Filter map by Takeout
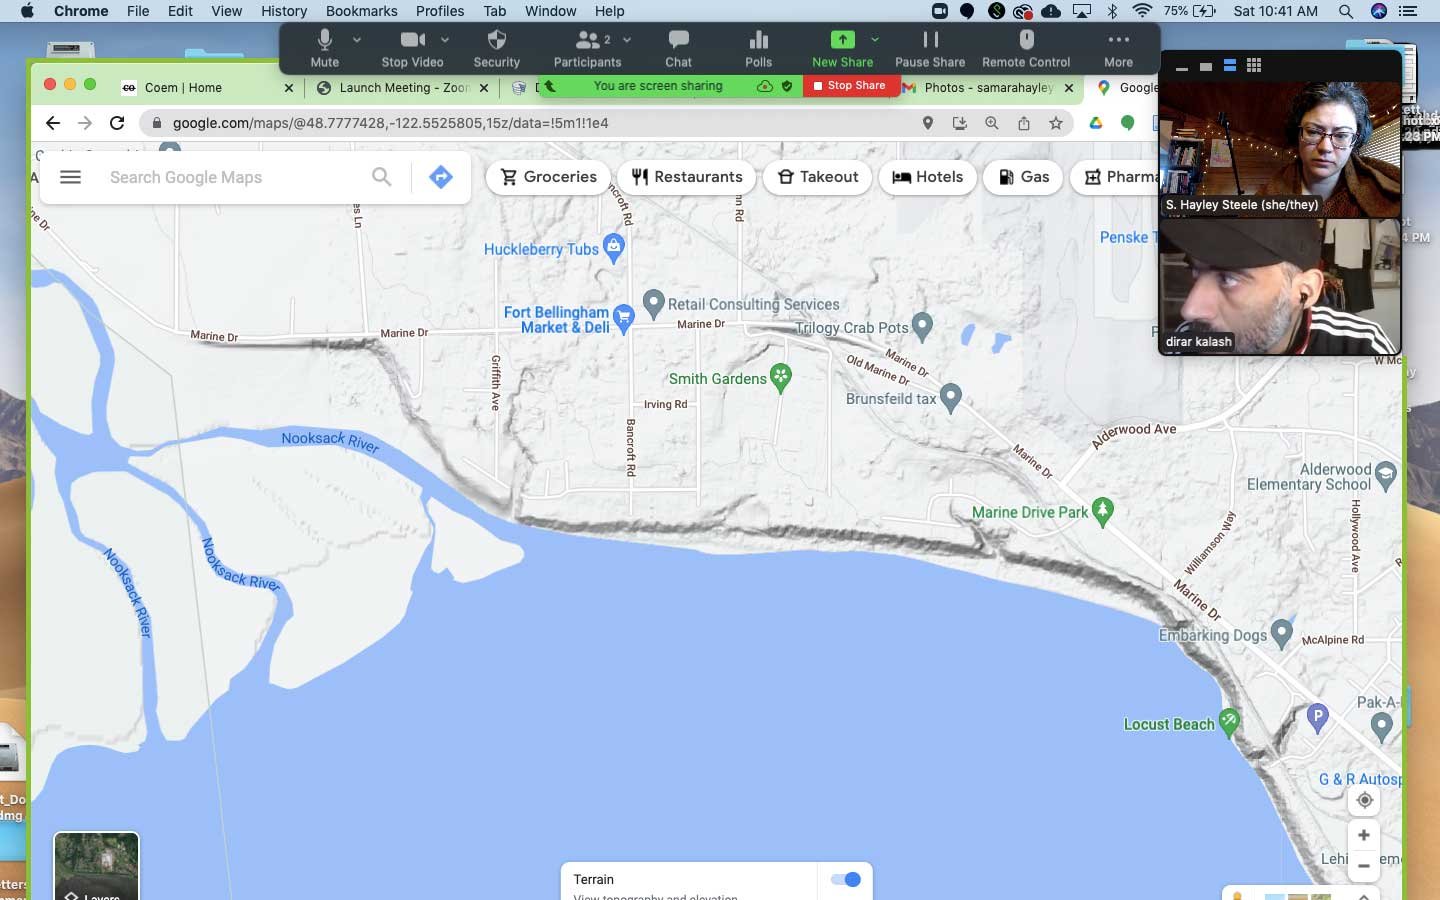Viewport: 1440px width, 900px height. 818,177
